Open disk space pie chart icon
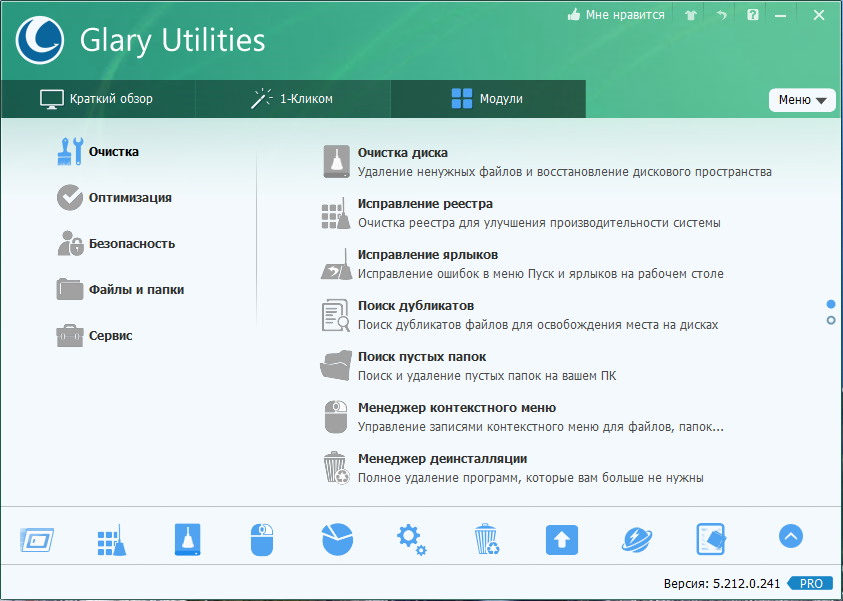The height and width of the screenshot is (601, 843). [337, 539]
